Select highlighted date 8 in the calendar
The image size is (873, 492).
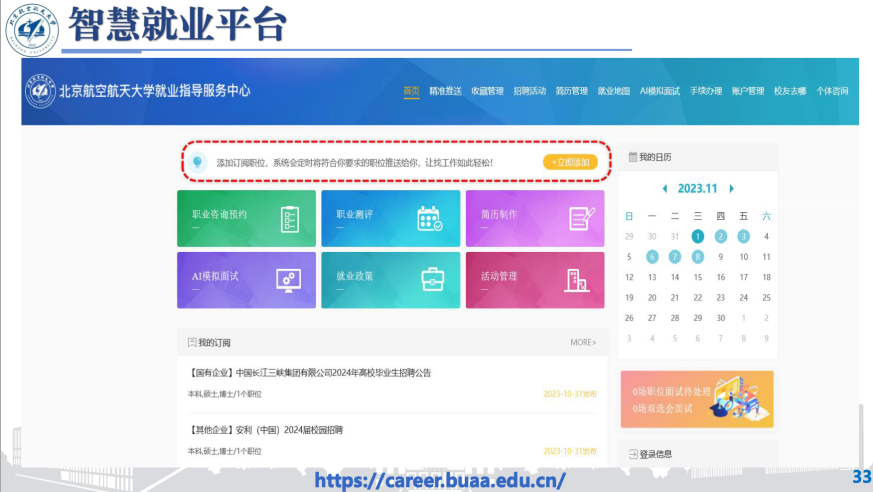point(698,257)
